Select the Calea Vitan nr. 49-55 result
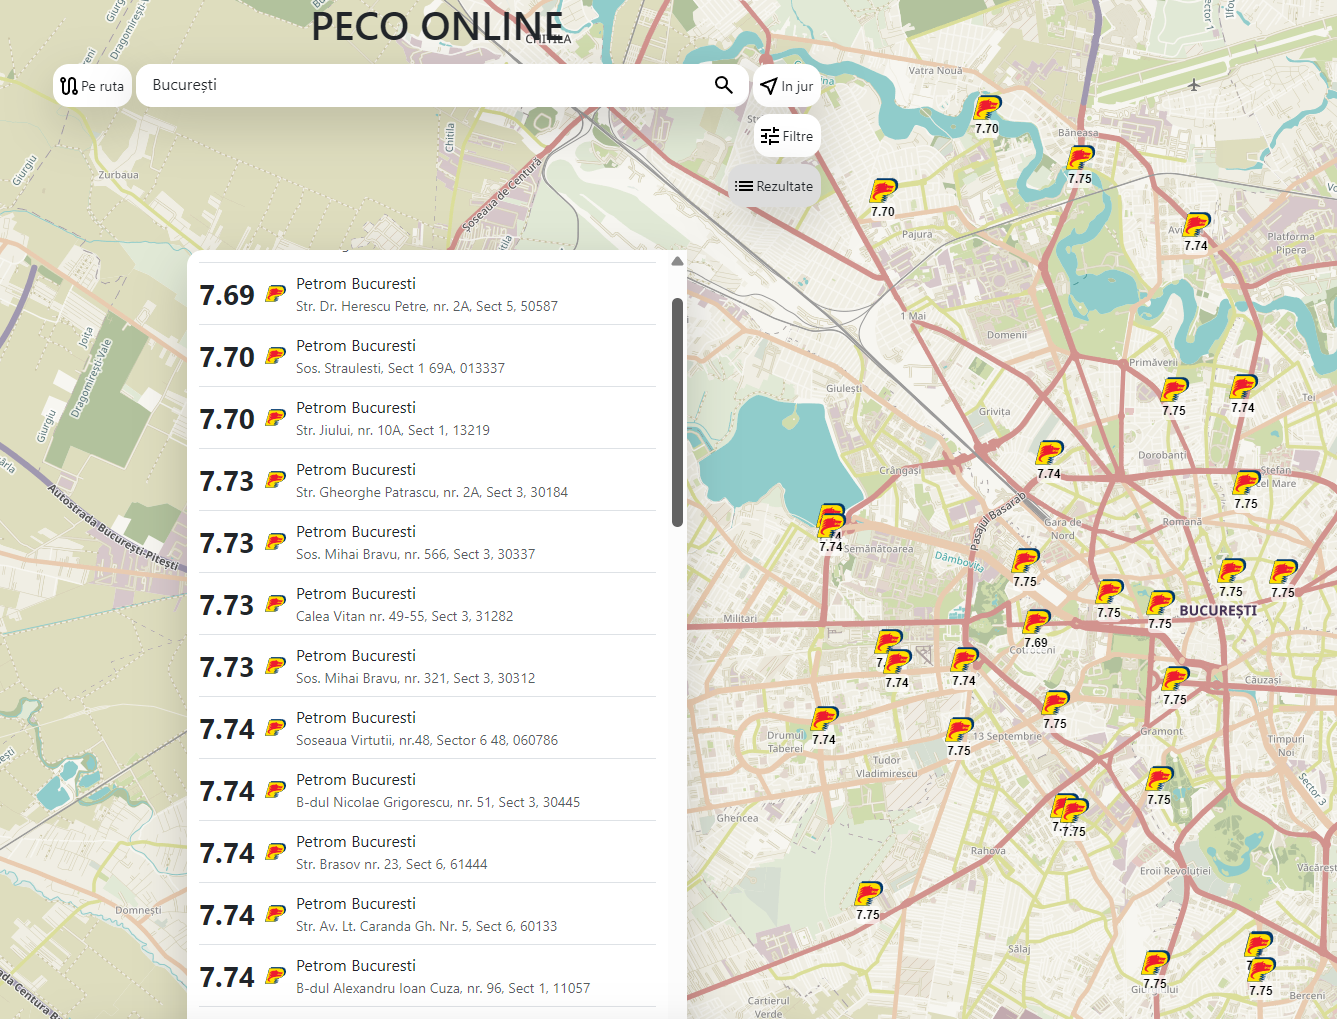Viewport: 1337px width, 1019px height. [x=427, y=604]
